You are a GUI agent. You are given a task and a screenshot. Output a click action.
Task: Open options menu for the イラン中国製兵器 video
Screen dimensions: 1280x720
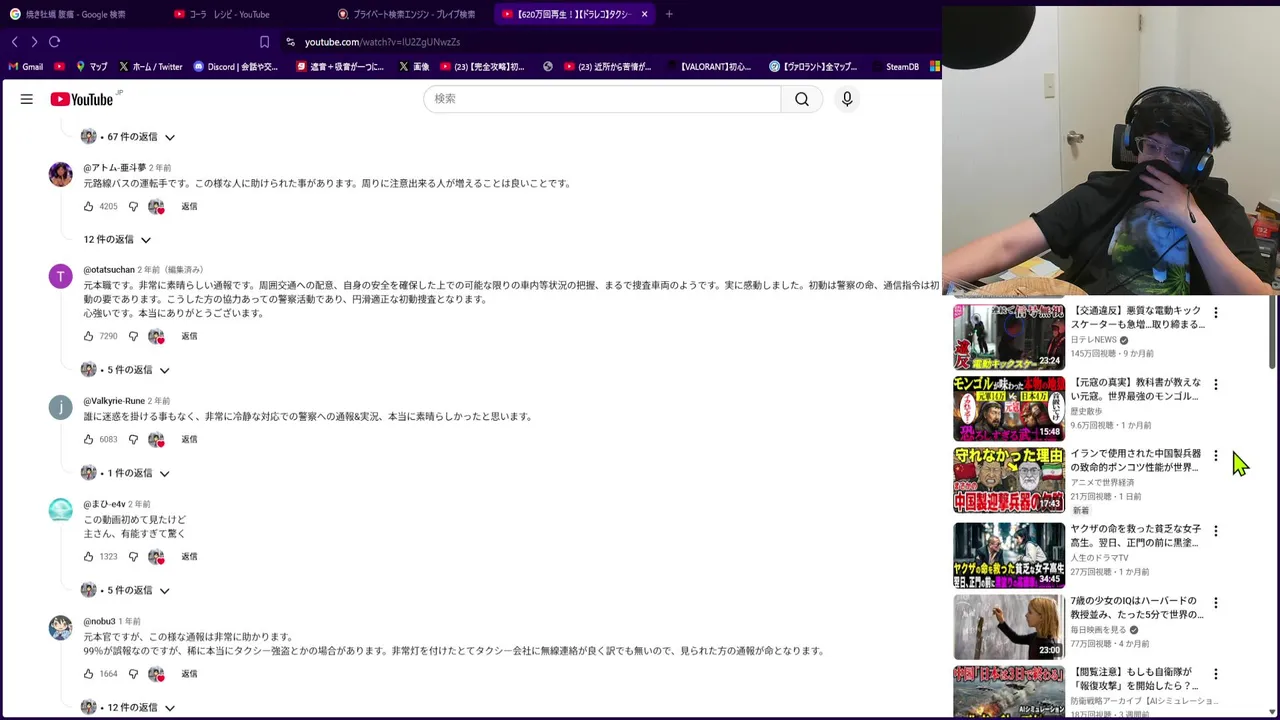(x=1216, y=456)
